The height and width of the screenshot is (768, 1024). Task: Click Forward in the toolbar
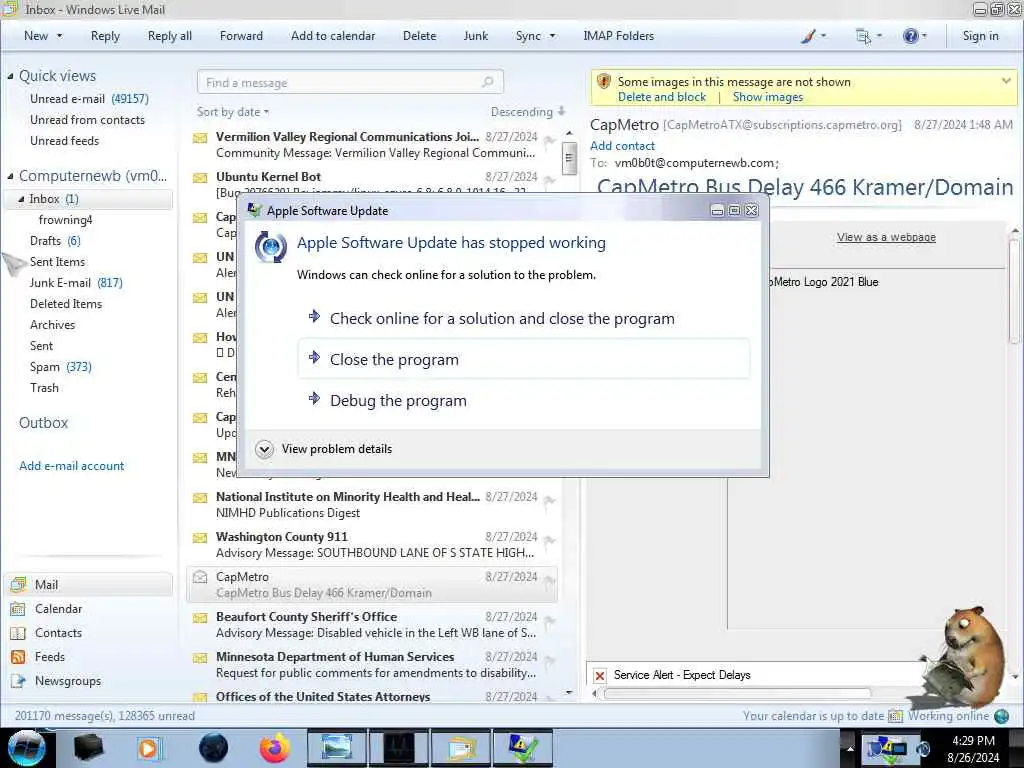pos(241,36)
